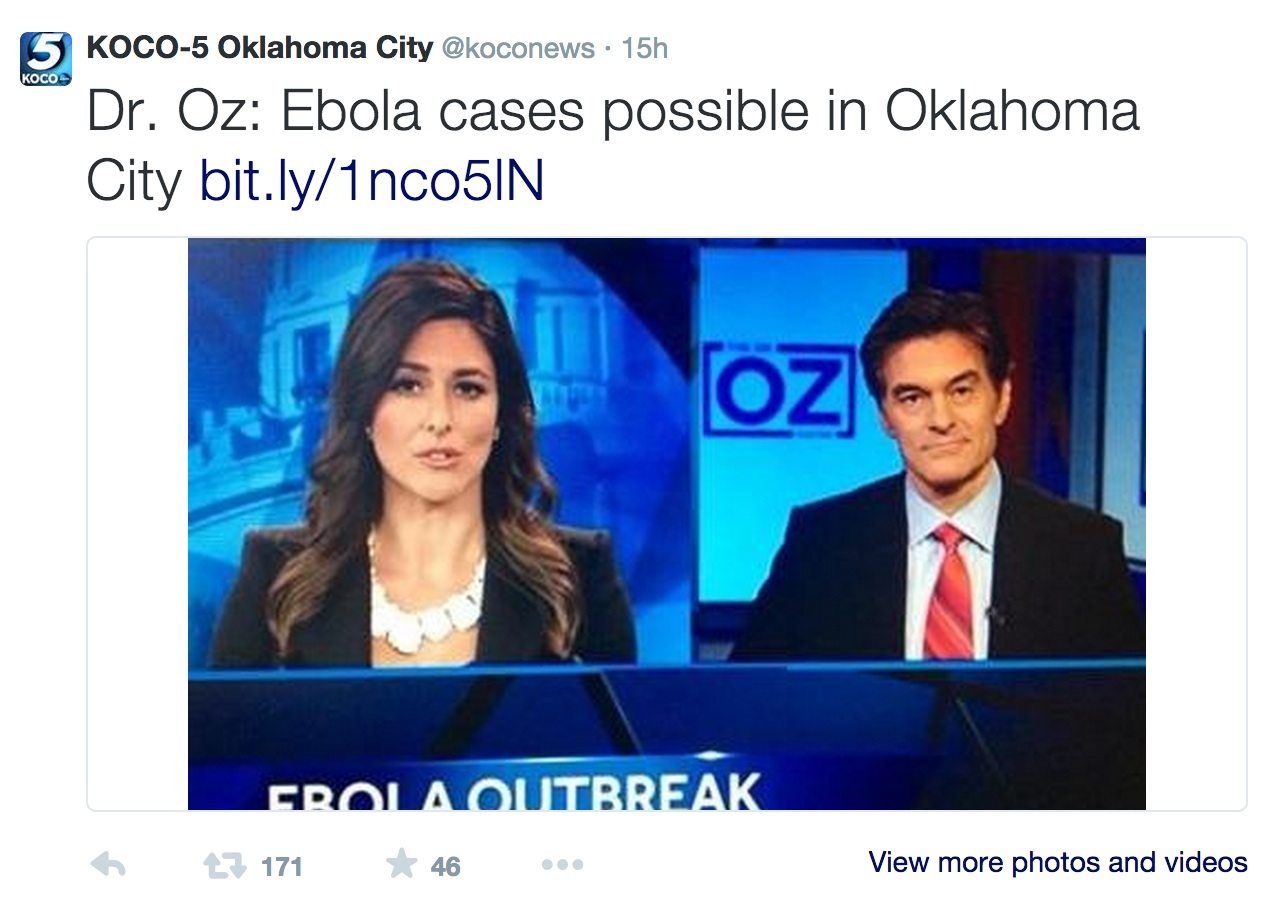Open the KOCO-5 Oklahoma City account name
1270x900 pixels.
[260, 47]
